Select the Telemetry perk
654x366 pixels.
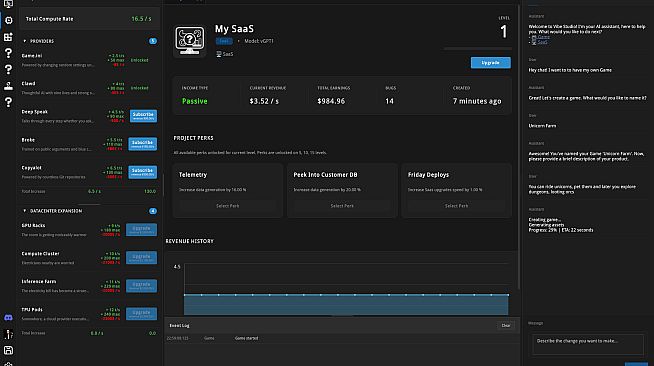pyautogui.click(x=228, y=206)
